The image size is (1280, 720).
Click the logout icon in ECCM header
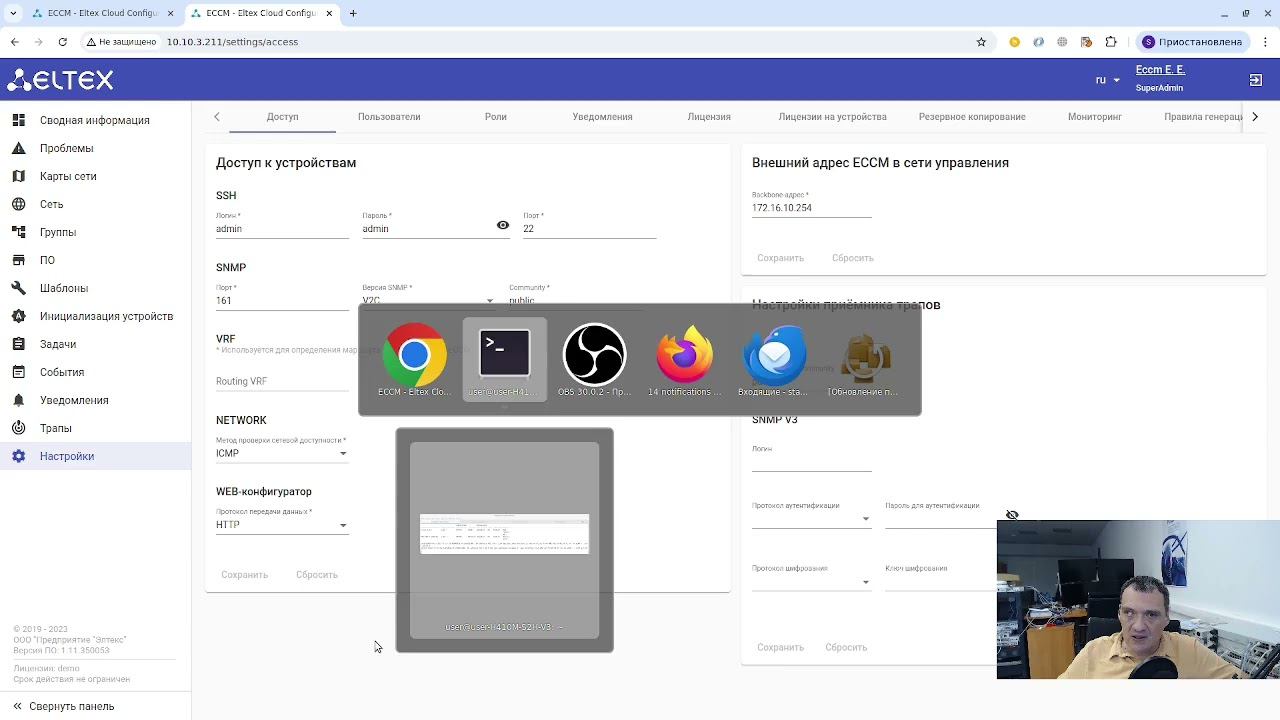coord(1256,79)
